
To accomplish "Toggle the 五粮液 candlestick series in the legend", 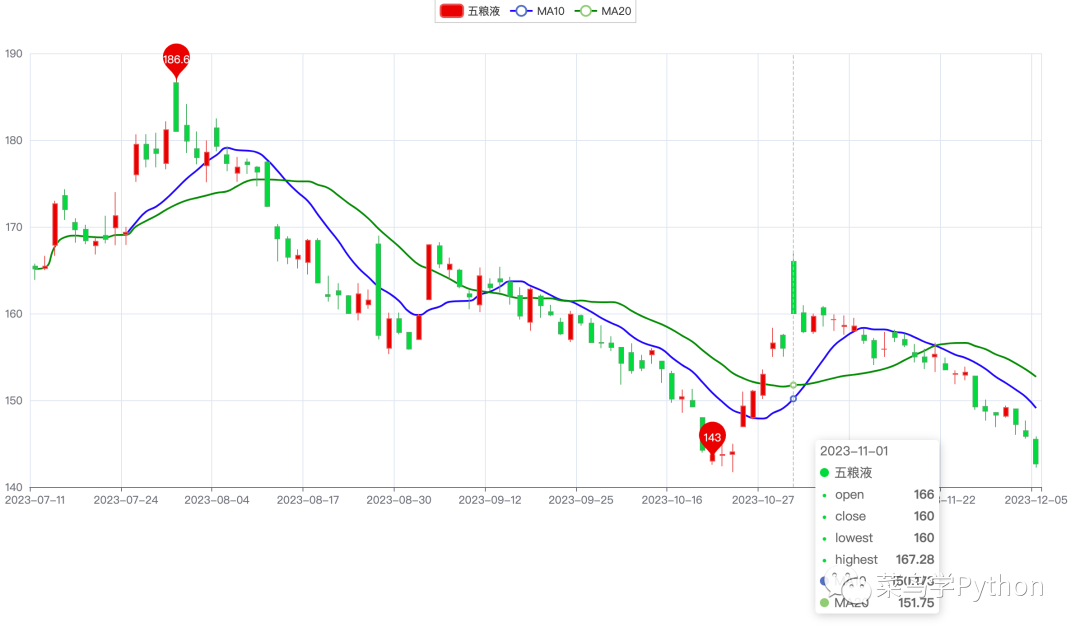I will click(x=470, y=11).
